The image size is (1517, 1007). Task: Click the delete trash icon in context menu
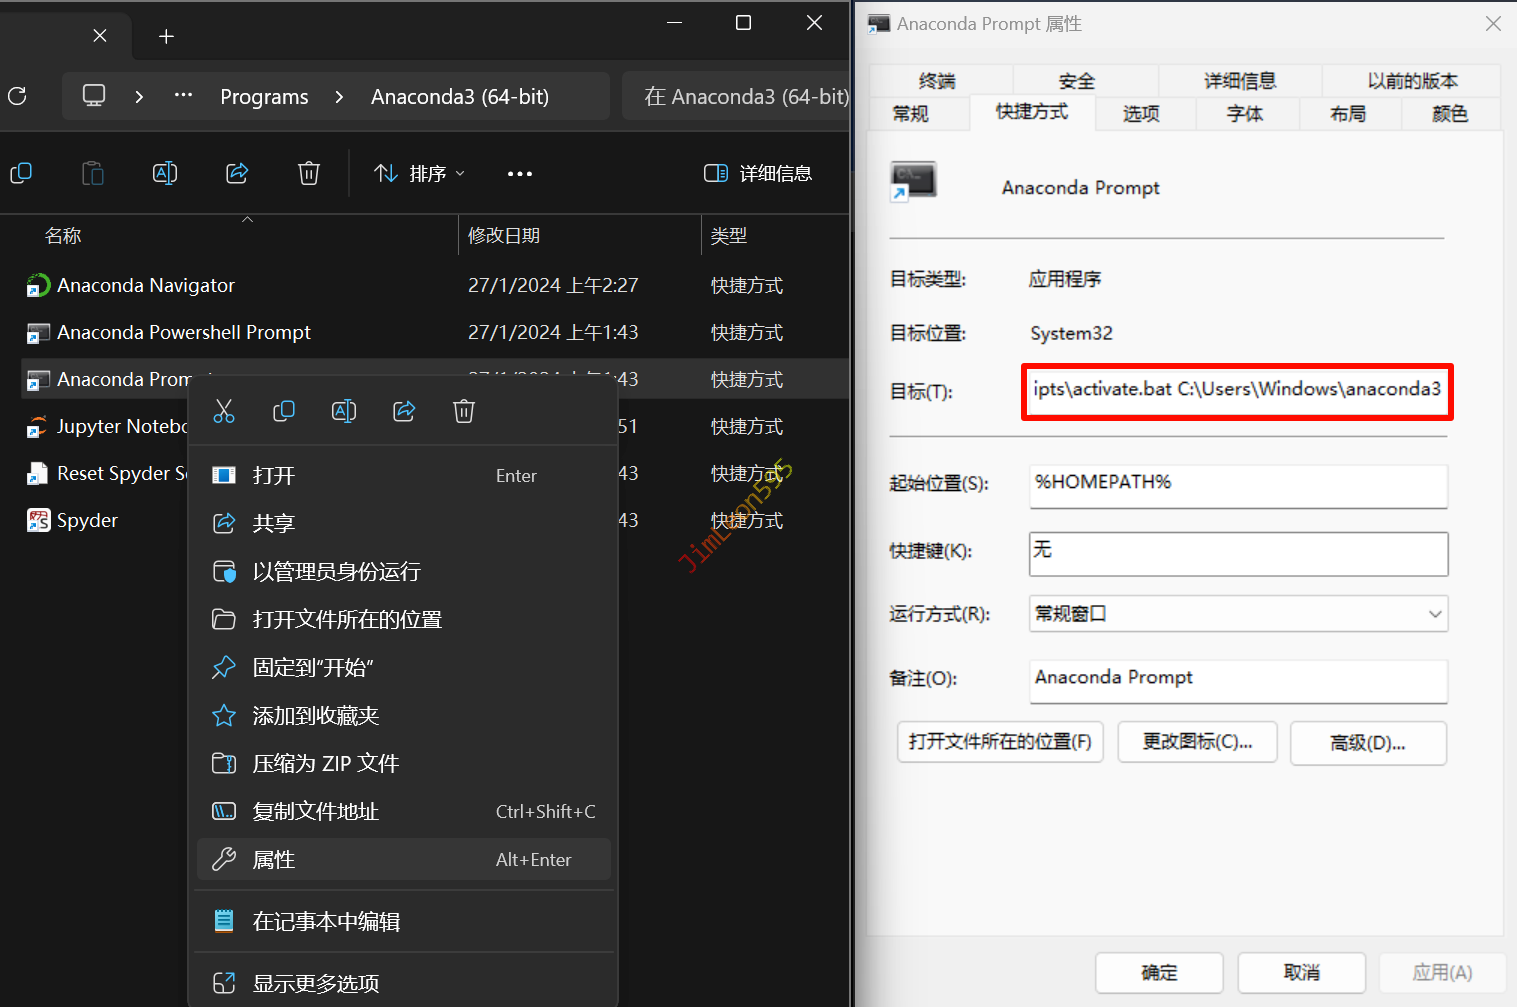464,411
